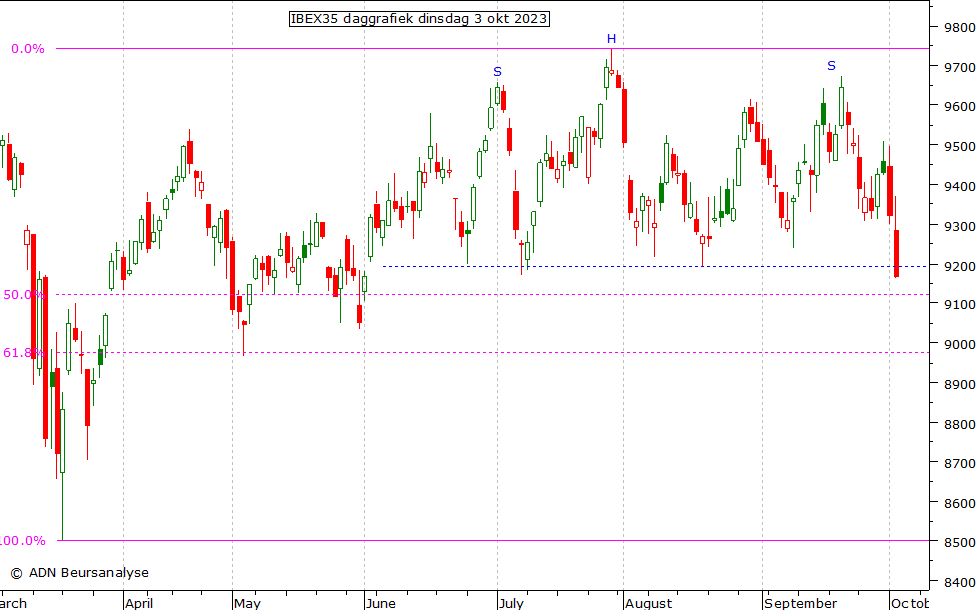
Task: Click the right S shoulder marker in September
Action: click(831, 66)
